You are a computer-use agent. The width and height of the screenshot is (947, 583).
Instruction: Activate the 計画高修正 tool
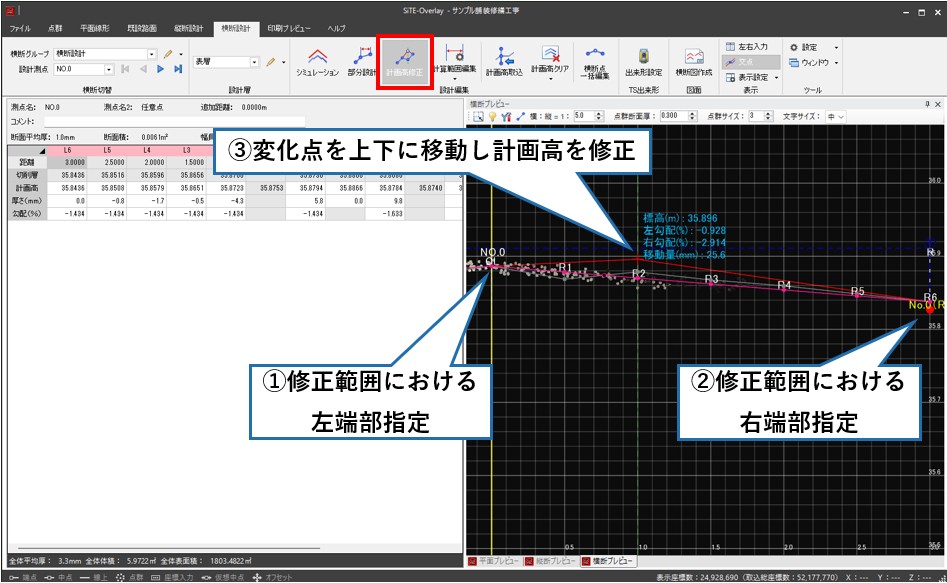405,60
